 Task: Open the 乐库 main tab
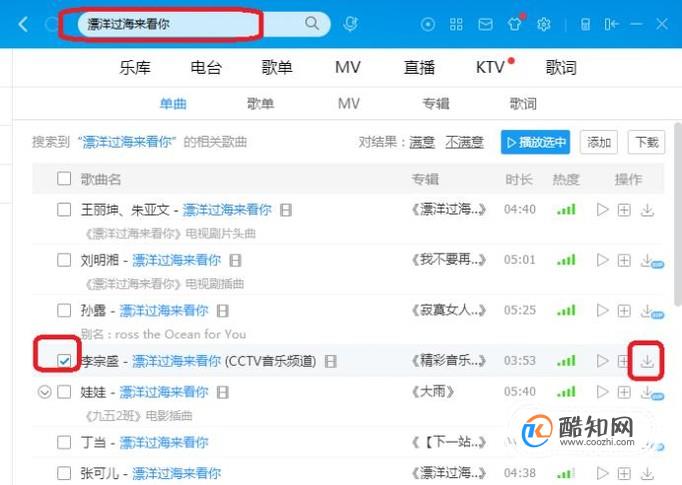click(x=135, y=67)
